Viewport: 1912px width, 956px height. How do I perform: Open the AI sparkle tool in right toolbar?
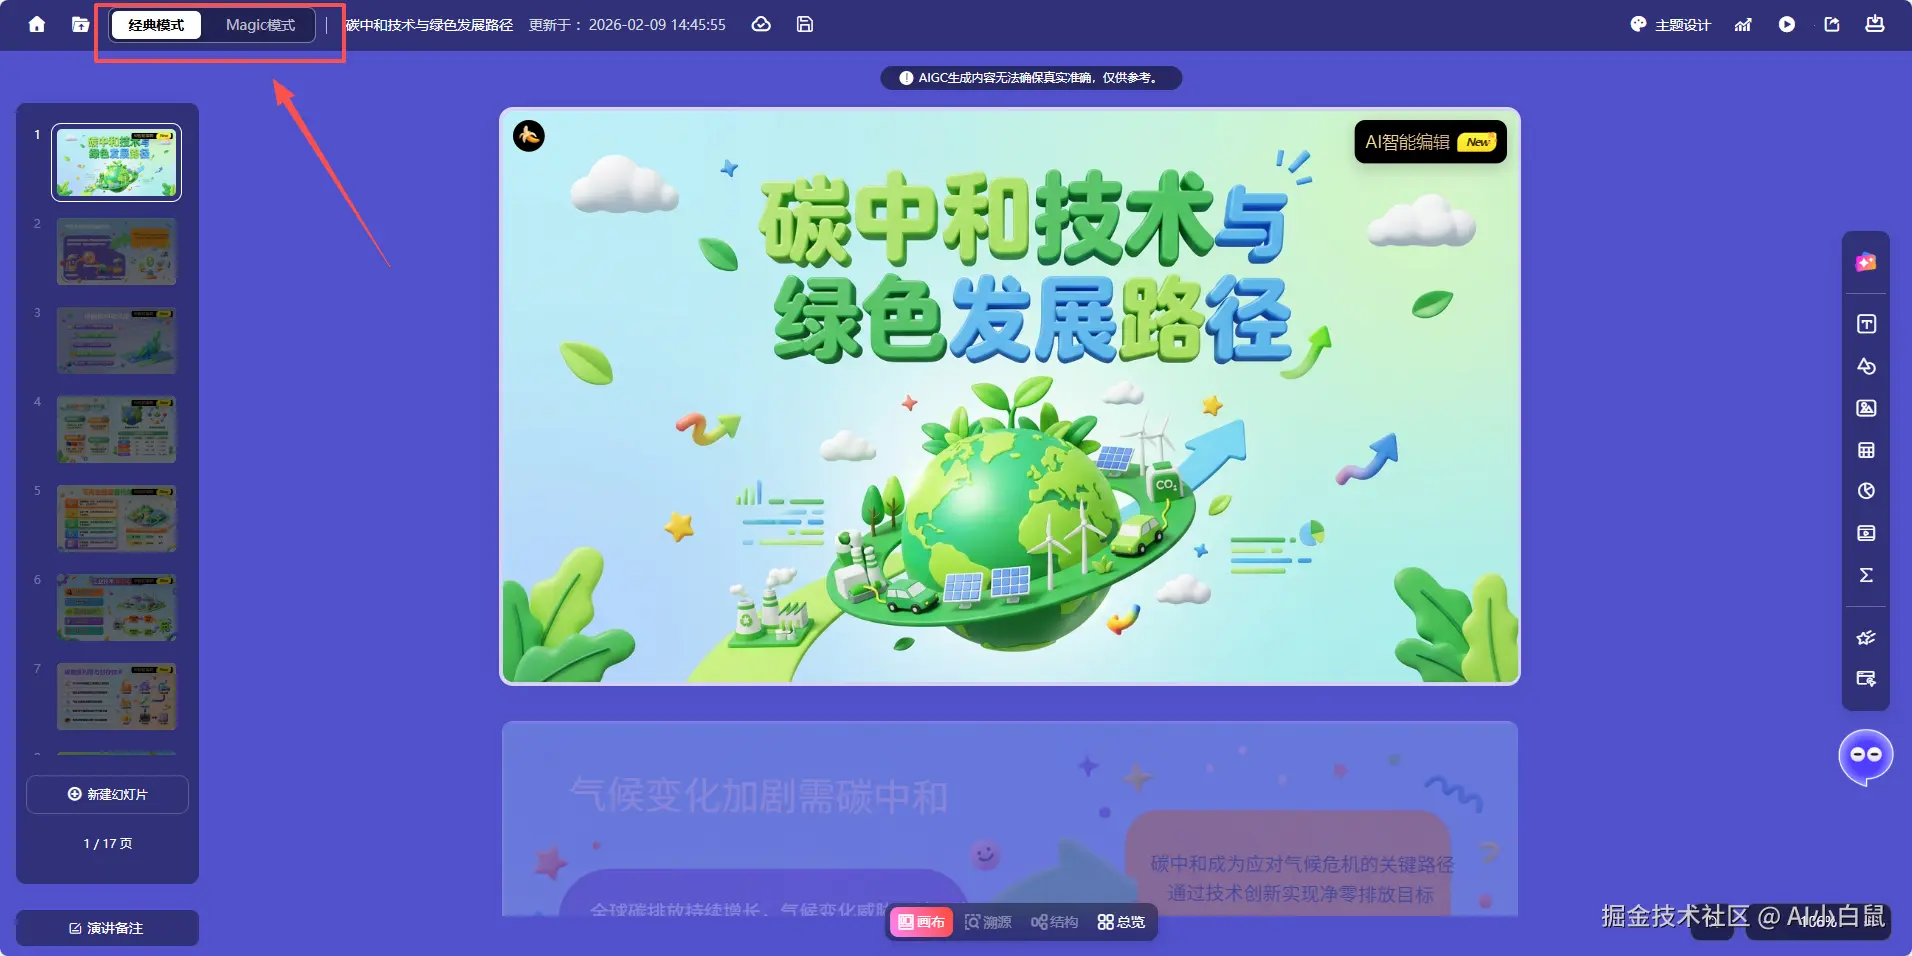click(1866, 262)
